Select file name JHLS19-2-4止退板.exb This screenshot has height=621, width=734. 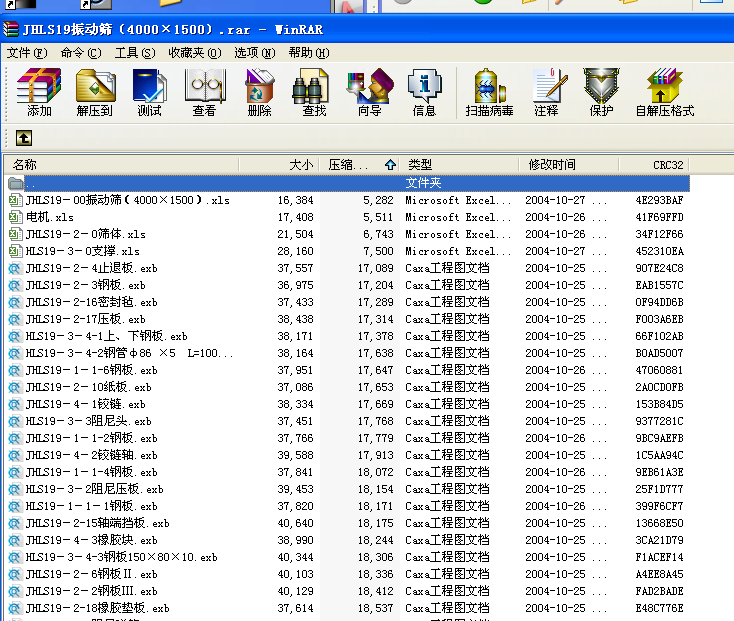point(91,268)
